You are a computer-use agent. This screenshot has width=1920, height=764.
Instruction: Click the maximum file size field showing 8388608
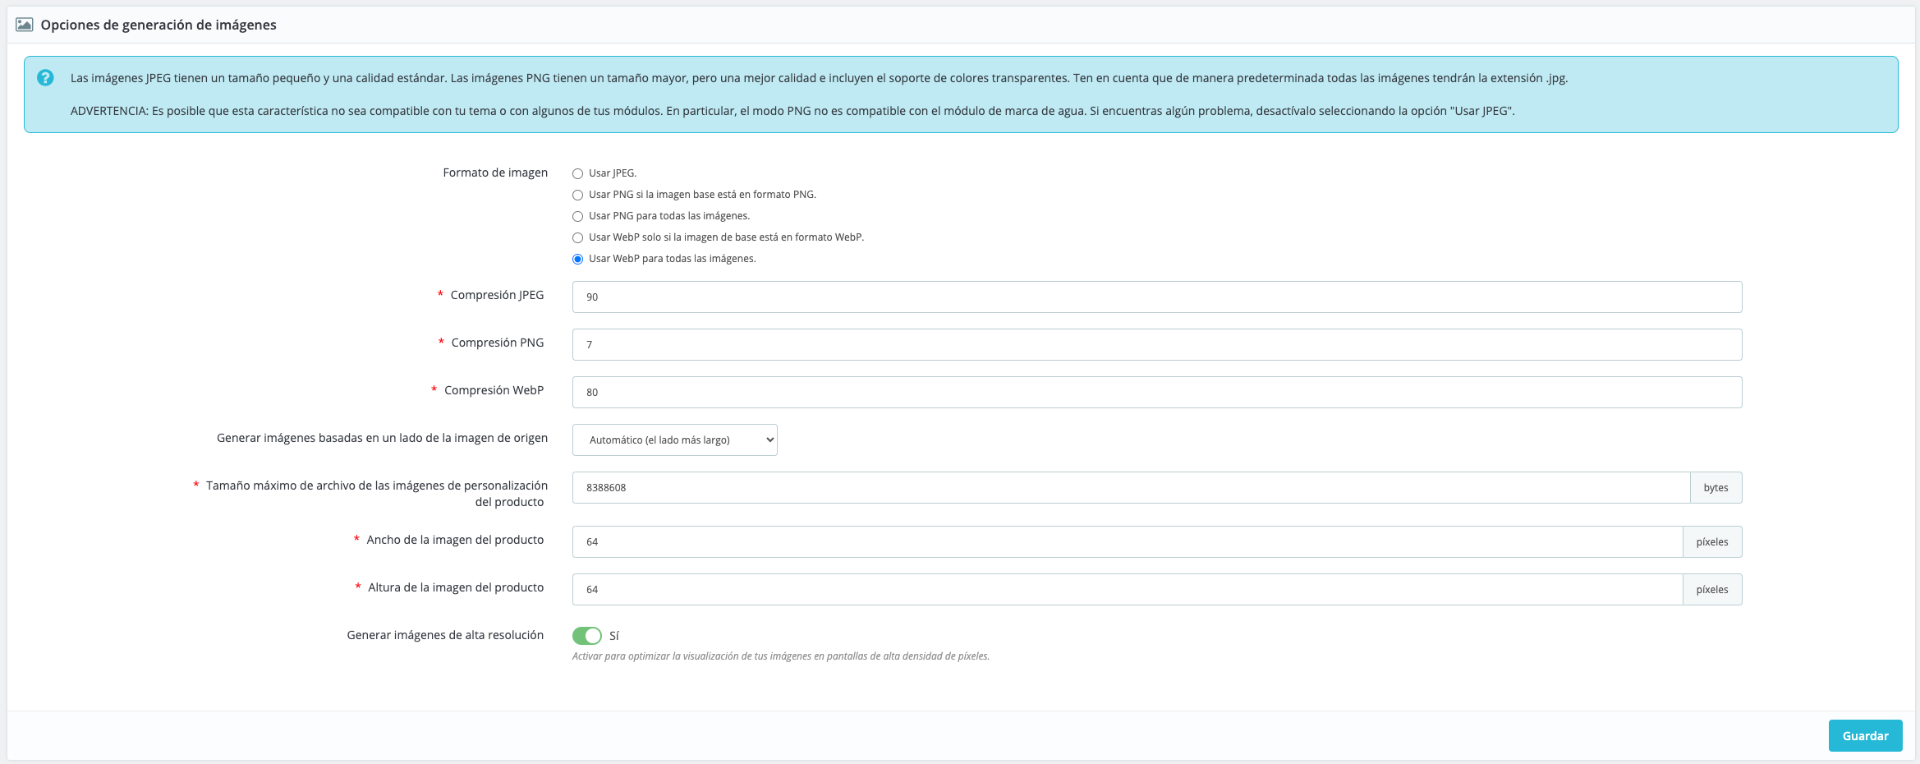click(1131, 488)
